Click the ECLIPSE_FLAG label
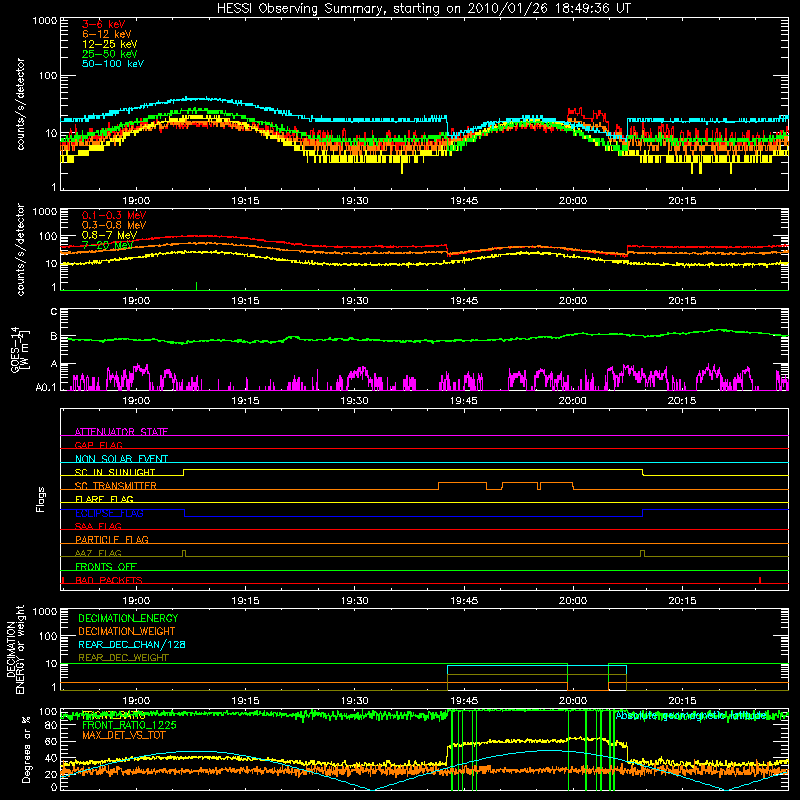This screenshot has height=800, width=800. (109, 513)
